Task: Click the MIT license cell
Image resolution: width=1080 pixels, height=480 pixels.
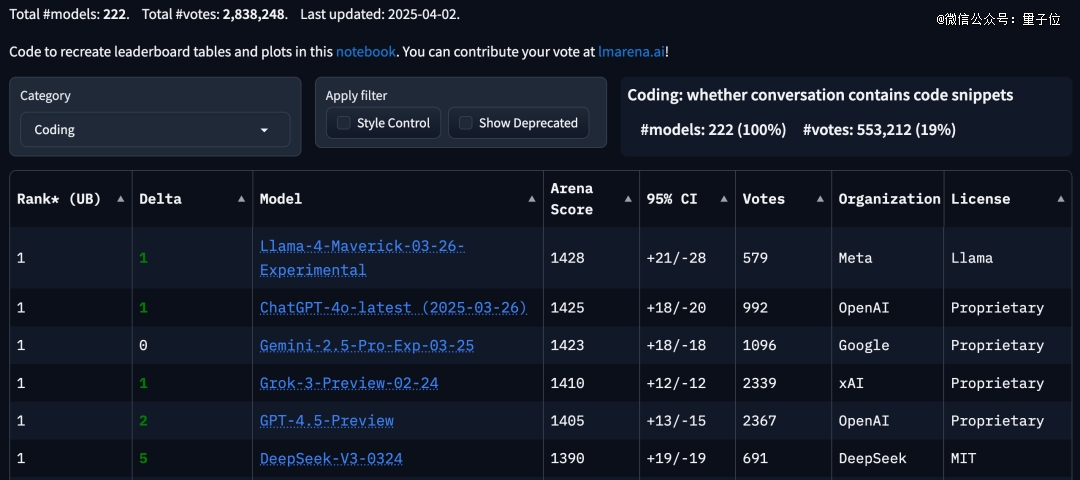Action: click(964, 459)
